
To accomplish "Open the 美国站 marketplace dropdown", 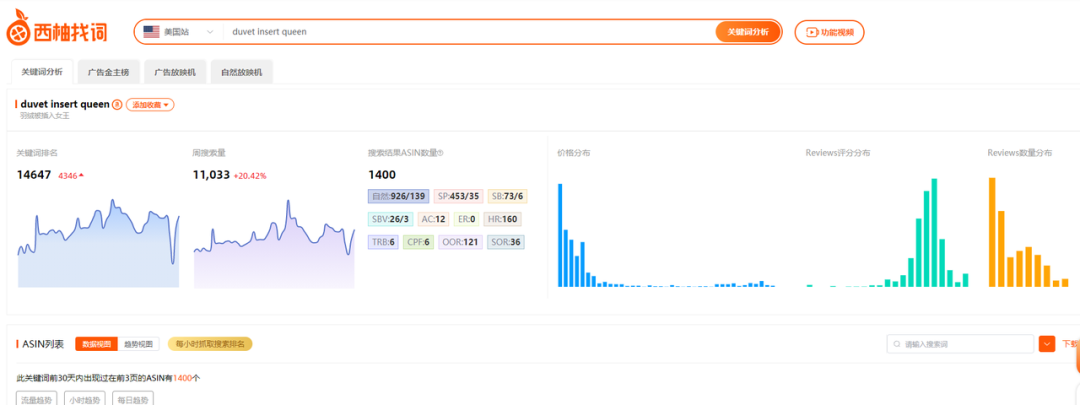I will (178, 32).
